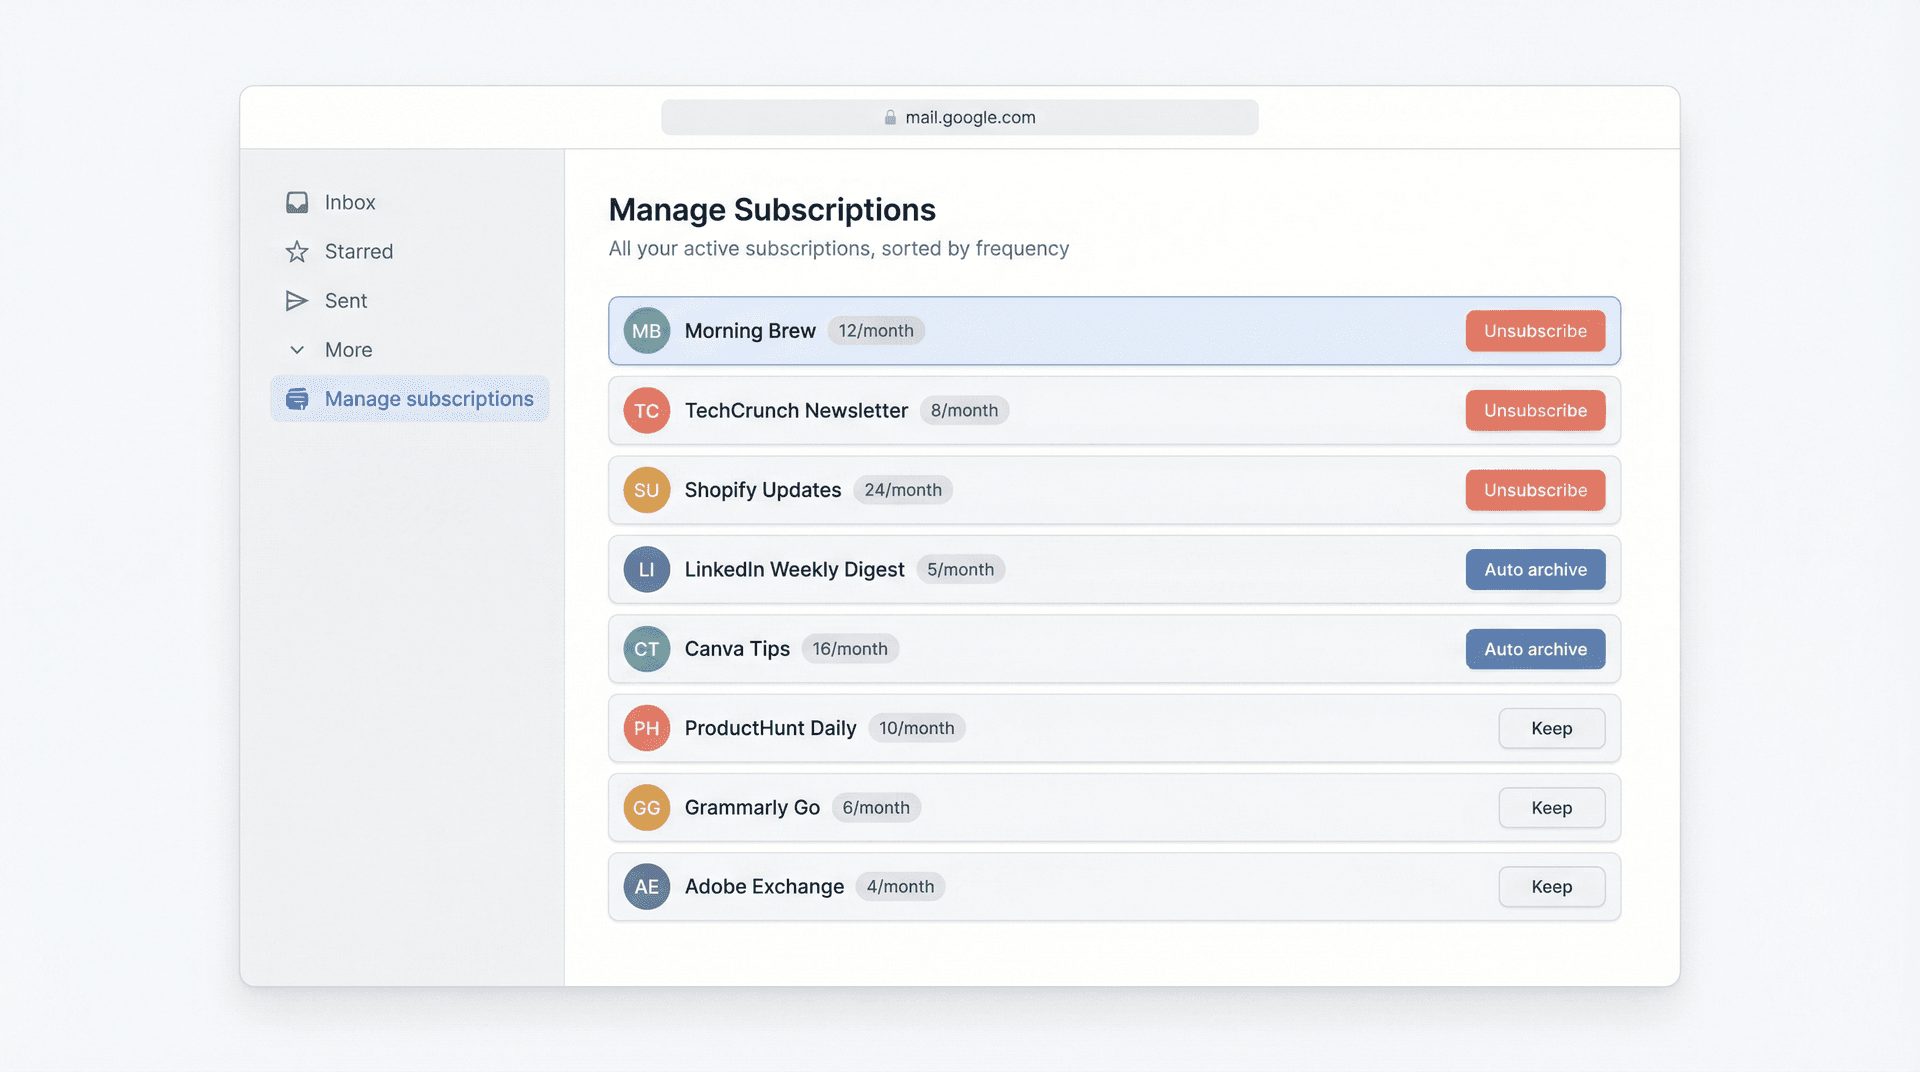The image size is (1920, 1072).
Task: Keep the Grammarly Go subscription
Action: click(x=1551, y=807)
